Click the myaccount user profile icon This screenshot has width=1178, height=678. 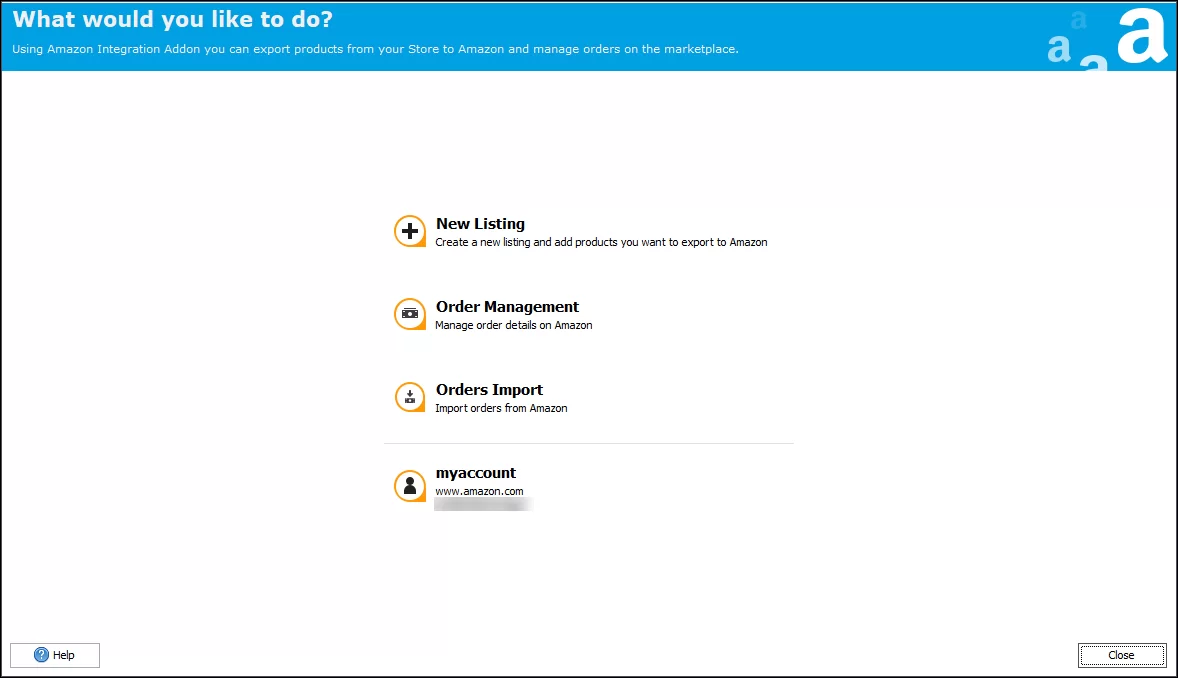tap(410, 486)
